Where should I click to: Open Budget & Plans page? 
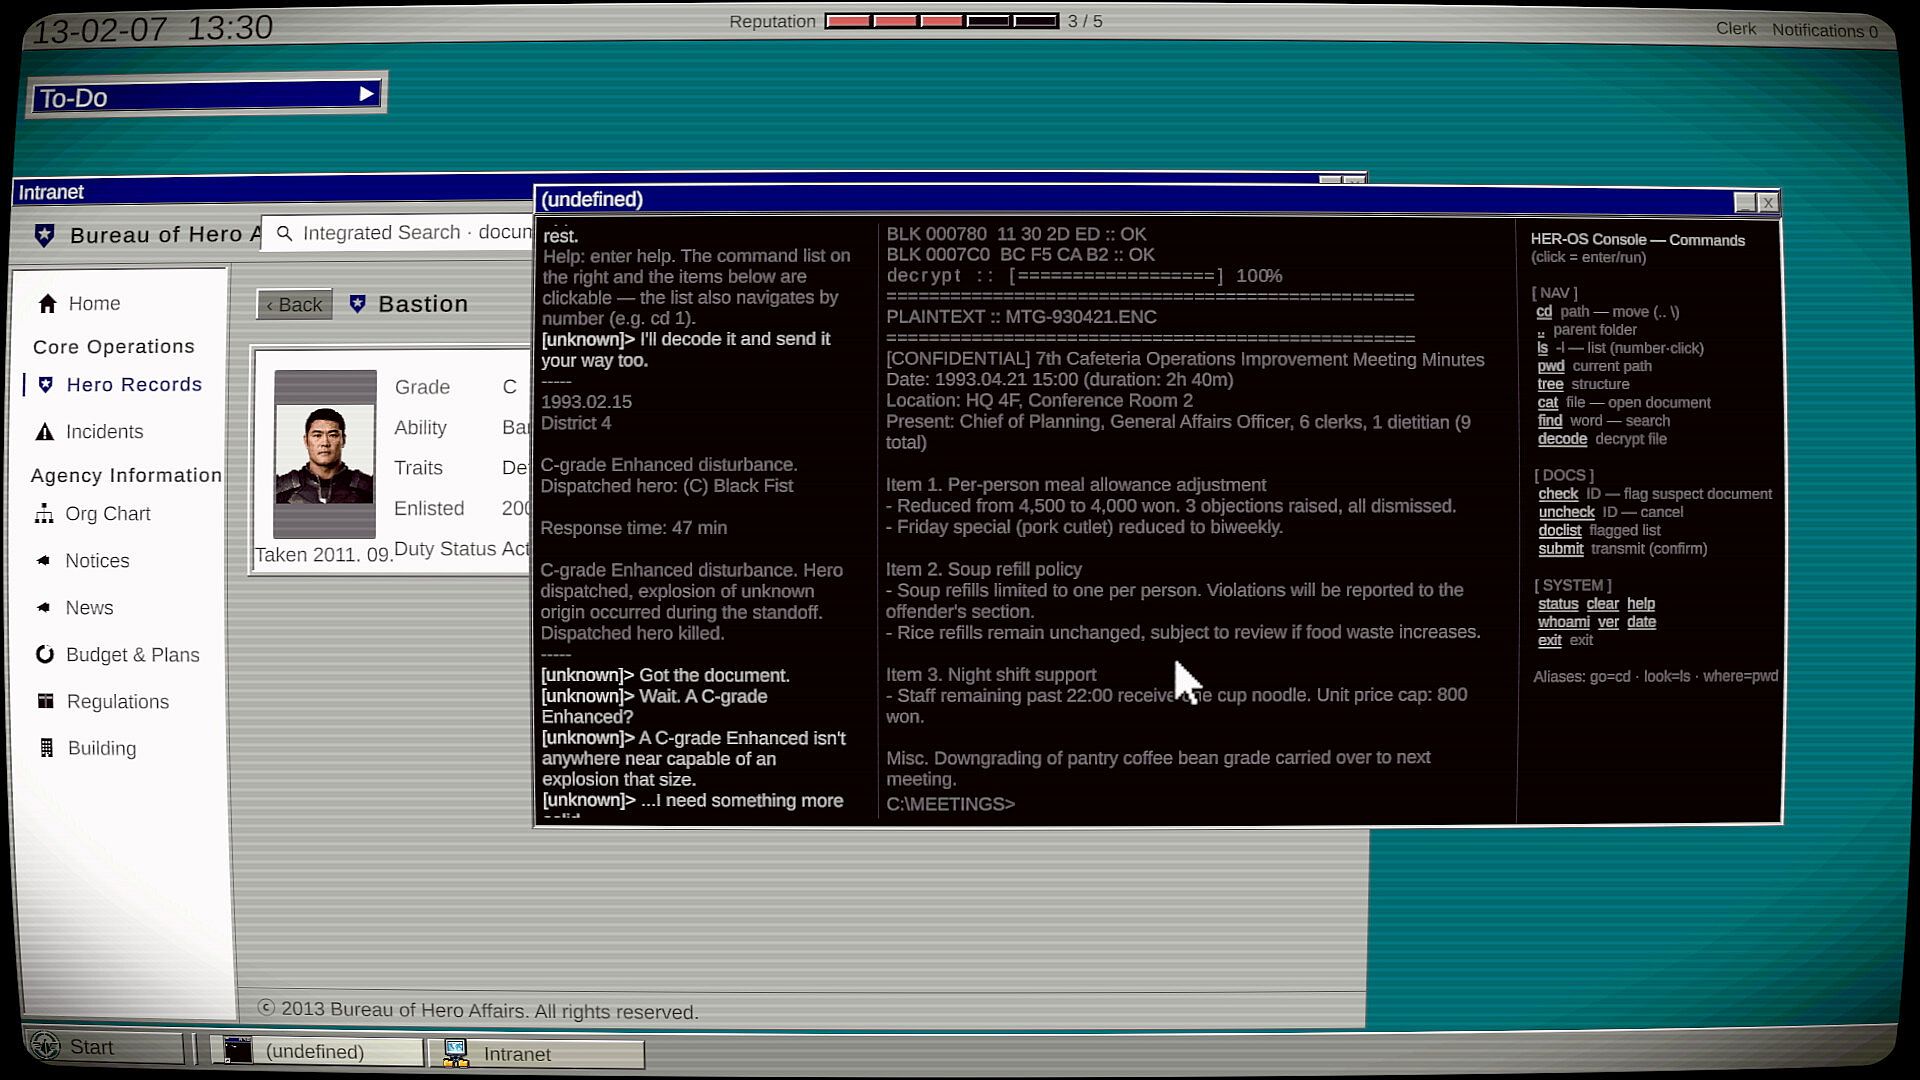pos(132,654)
